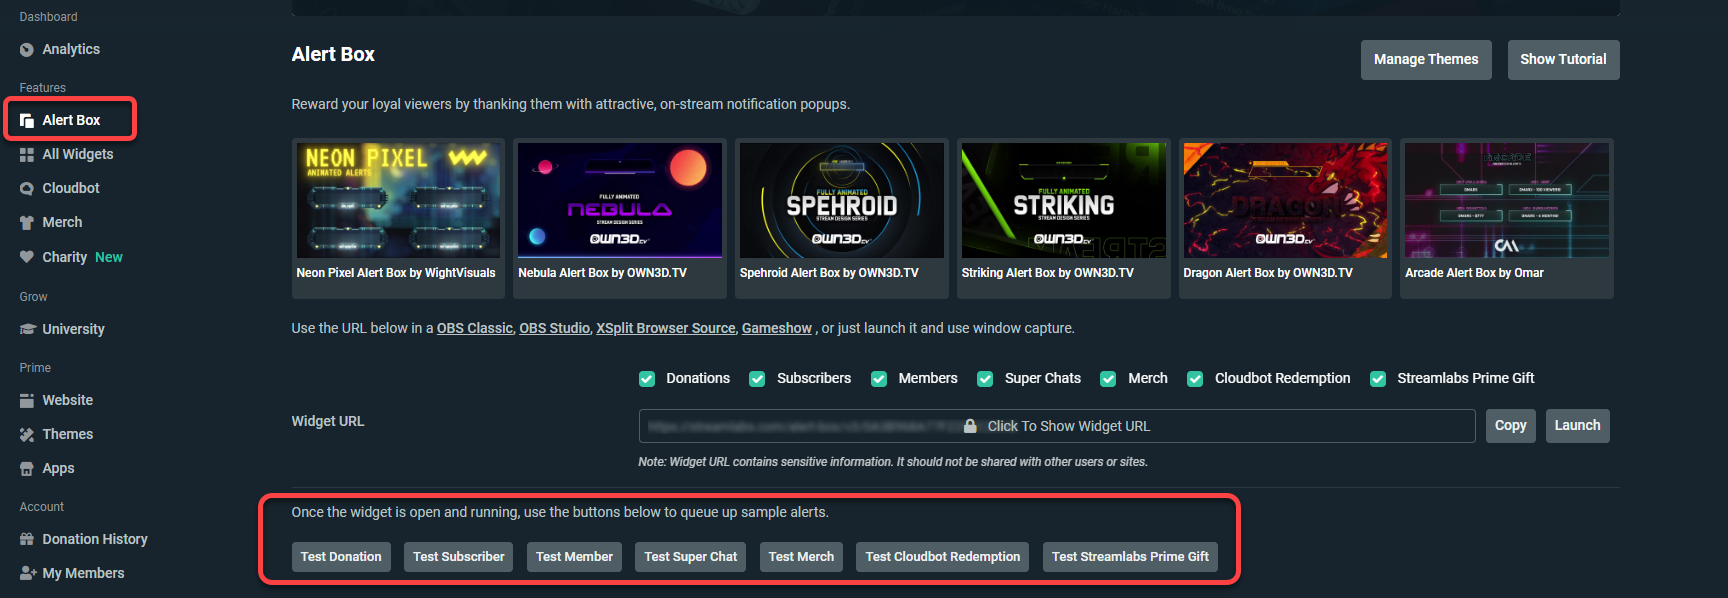1728x598 pixels.
Task: Click Test Cloudbot Redemption button
Action: pyautogui.click(x=943, y=557)
